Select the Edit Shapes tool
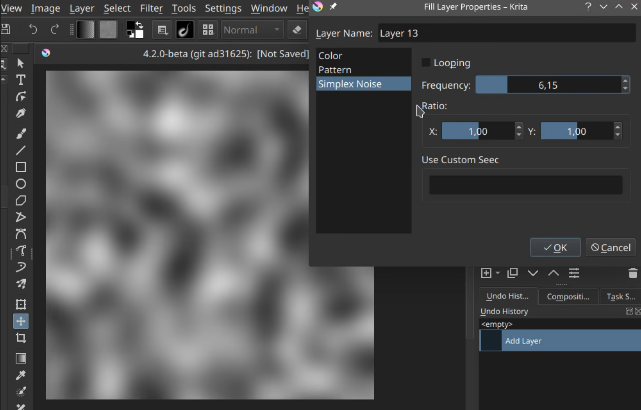 tap(21, 96)
